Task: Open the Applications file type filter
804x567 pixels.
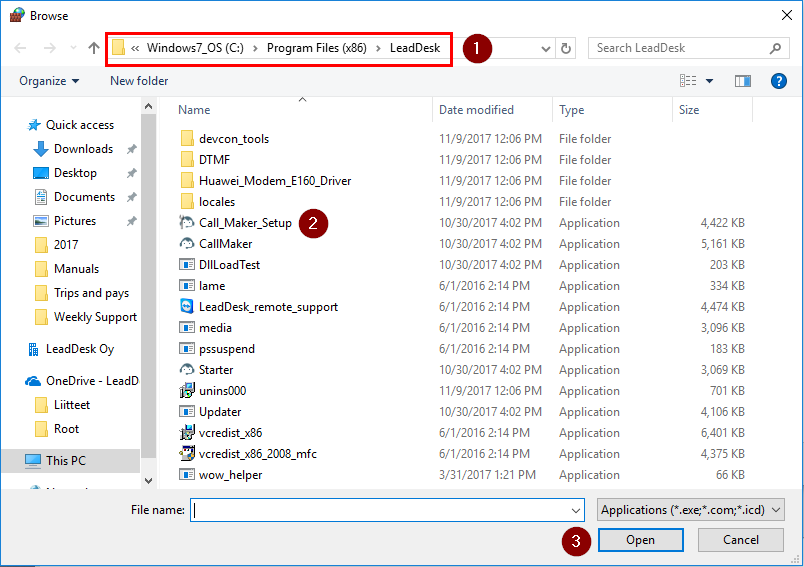Action: (690, 510)
